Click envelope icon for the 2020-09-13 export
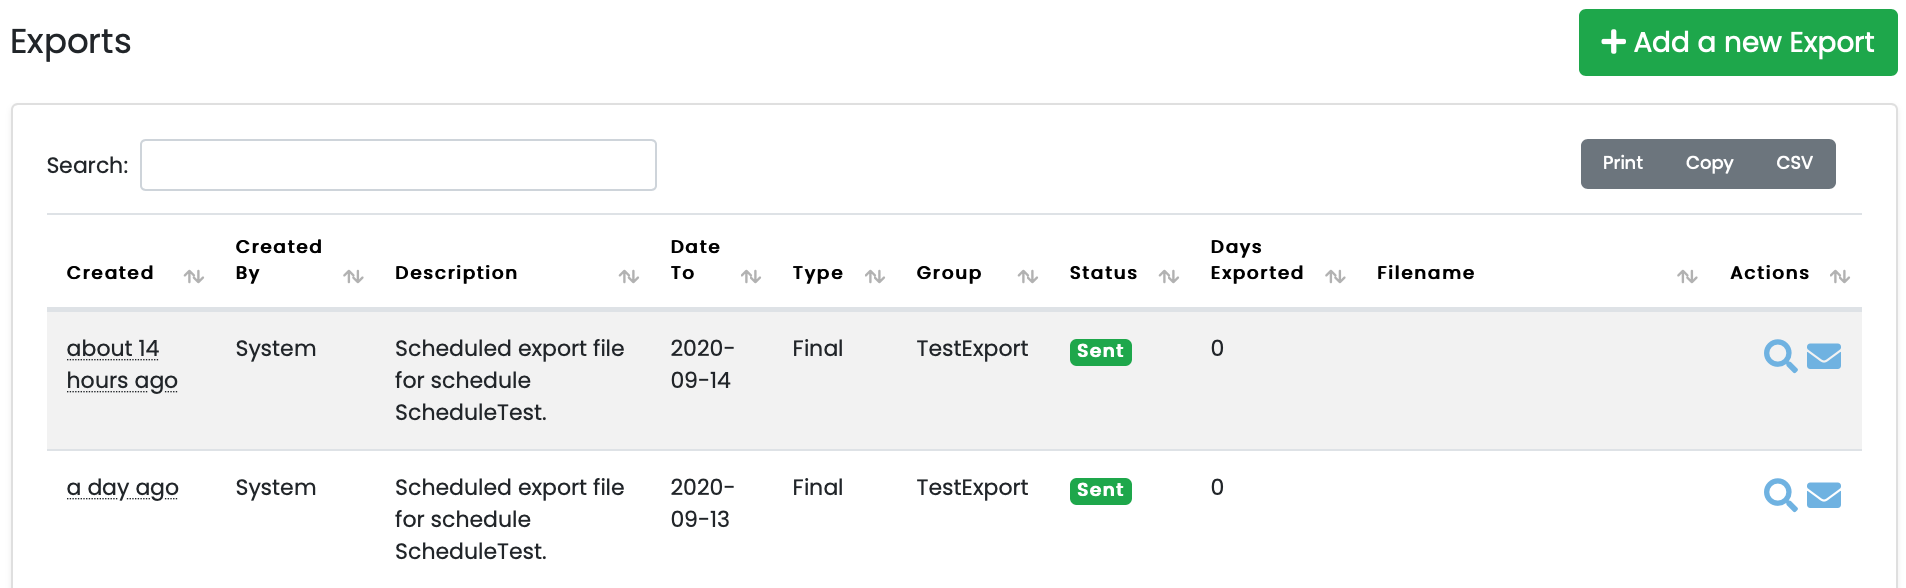This screenshot has height=588, width=1906. tap(1824, 495)
